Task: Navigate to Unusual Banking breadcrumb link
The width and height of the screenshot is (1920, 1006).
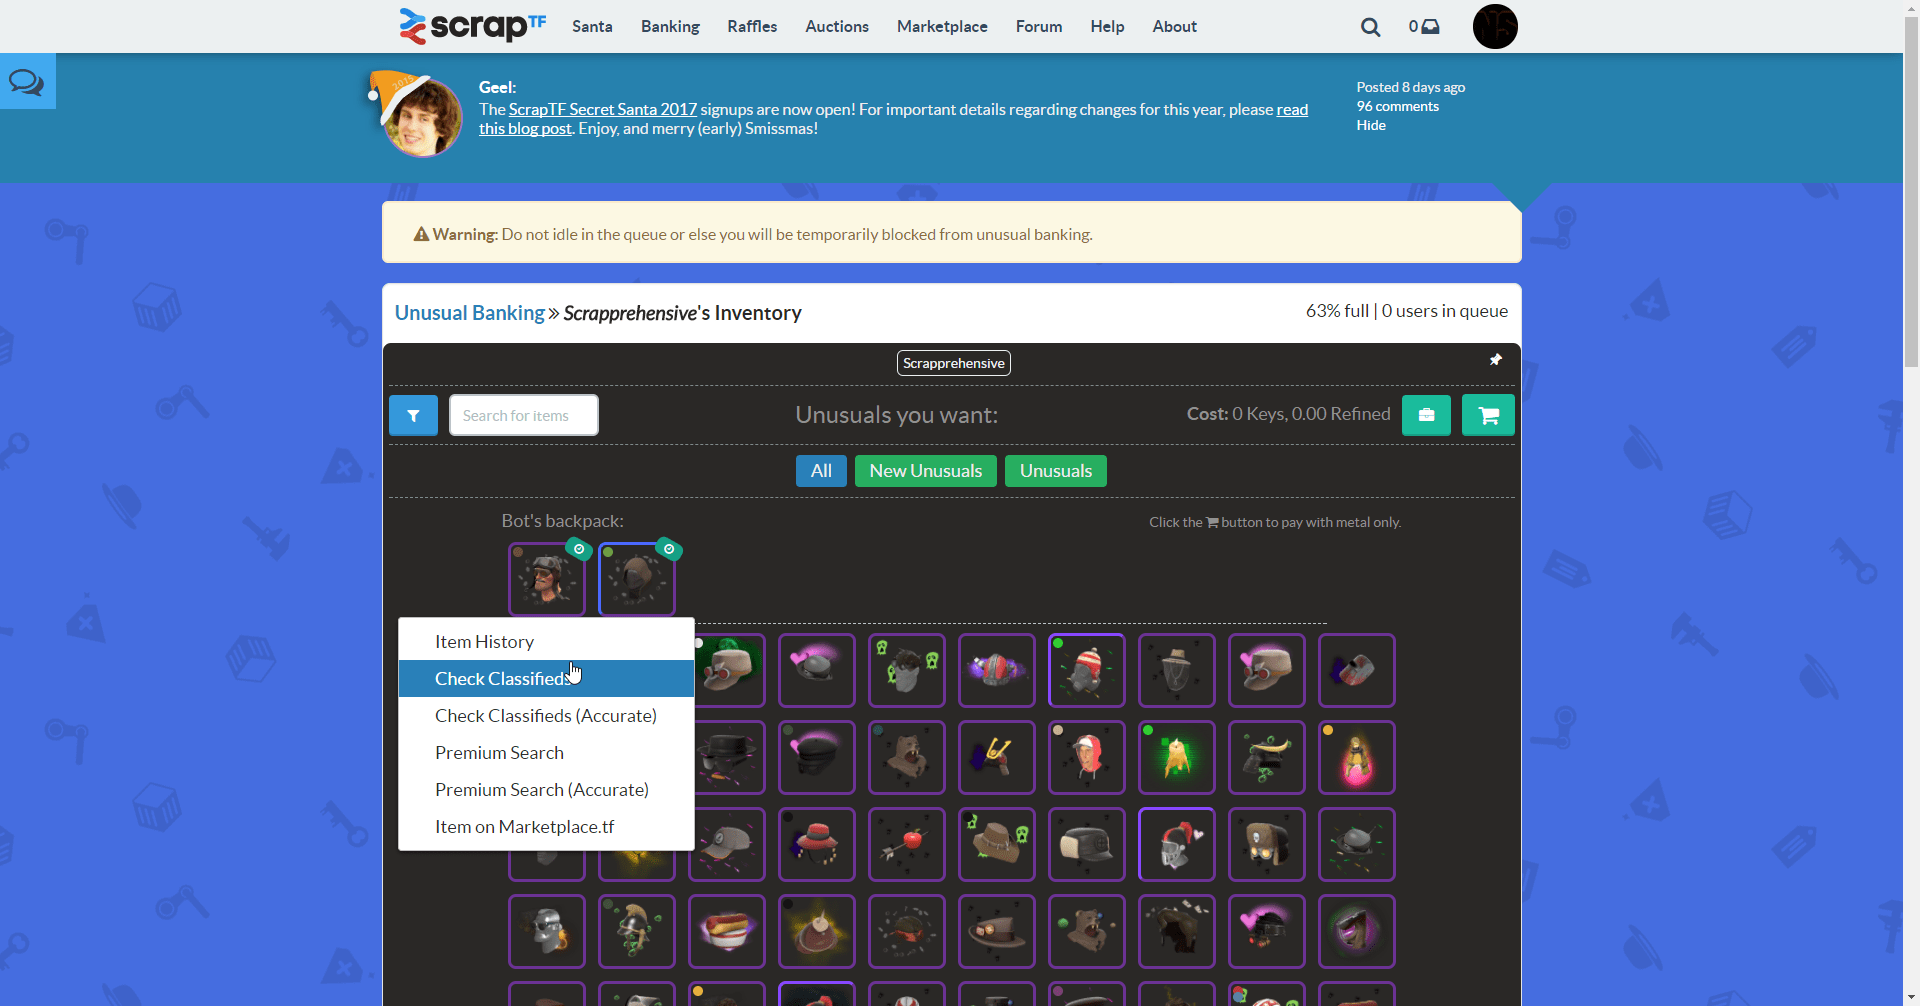Action: pyautogui.click(x=468, y=312)
